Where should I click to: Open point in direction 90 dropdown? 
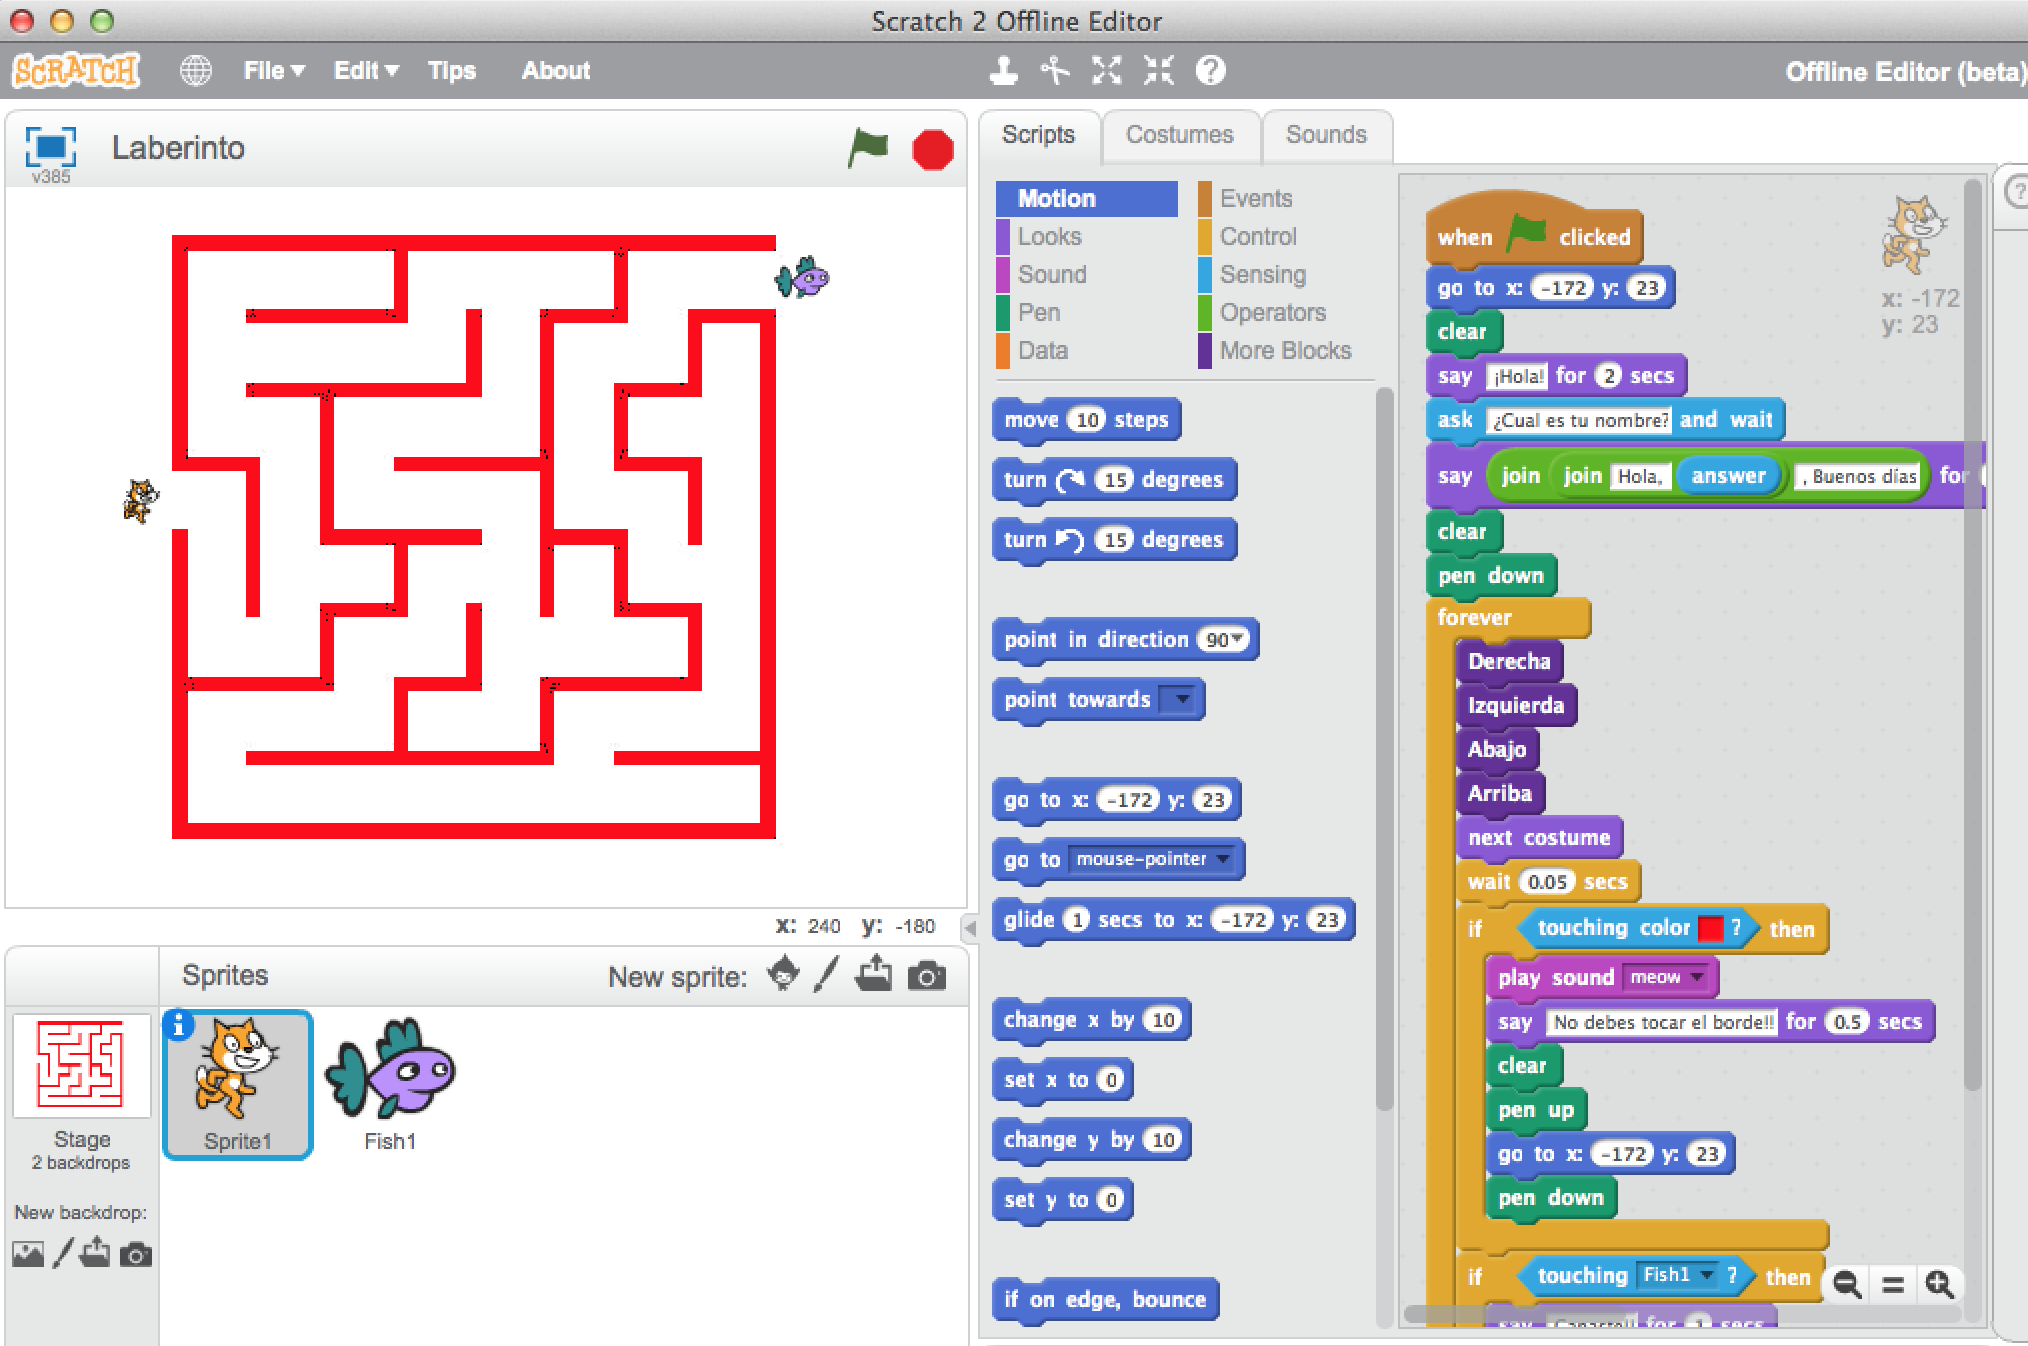coord(1238,639)
